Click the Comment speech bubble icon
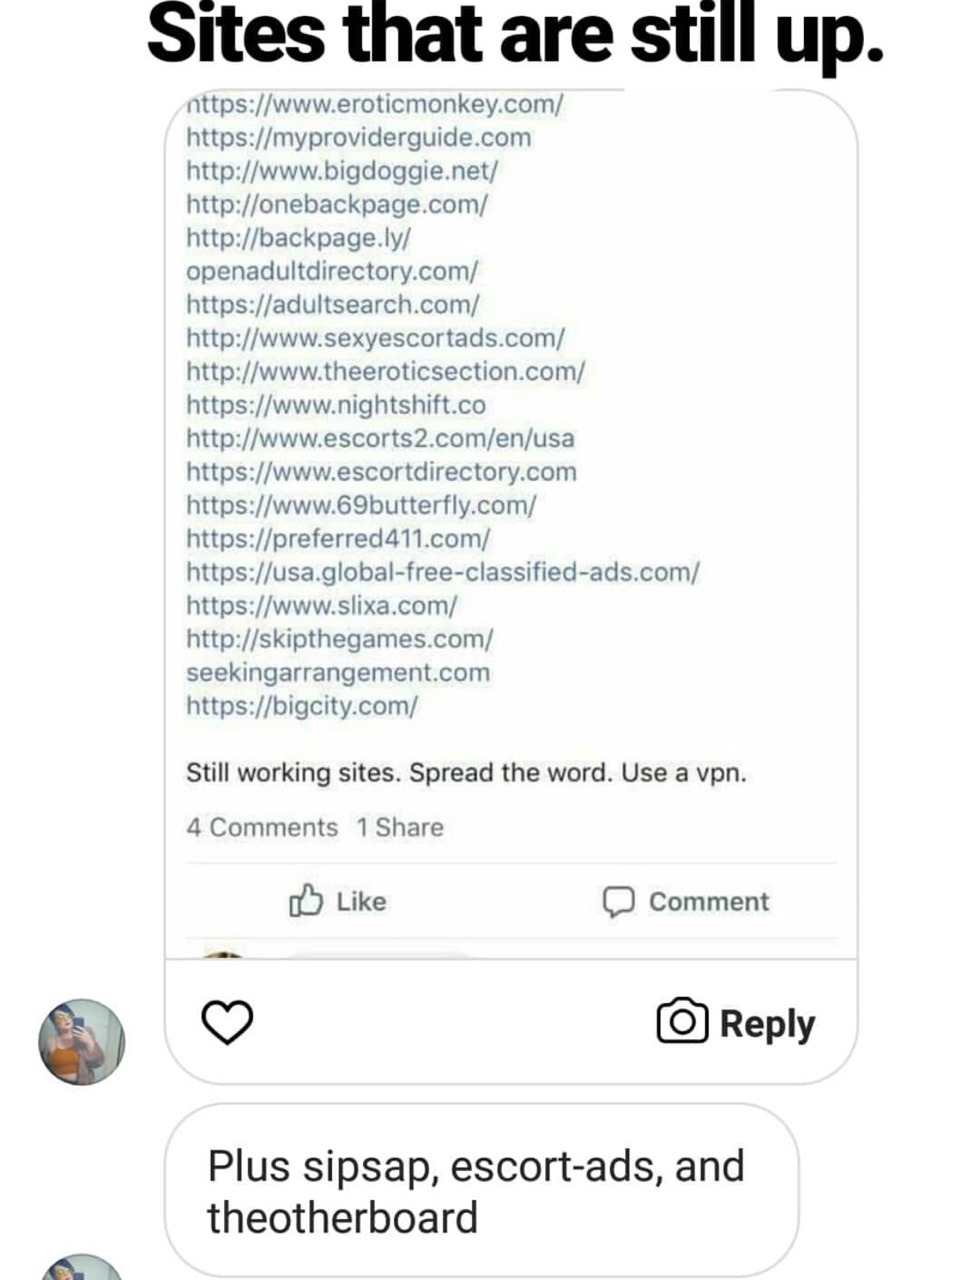Viewport: 980px width, 1280px height. coord(618,901)
